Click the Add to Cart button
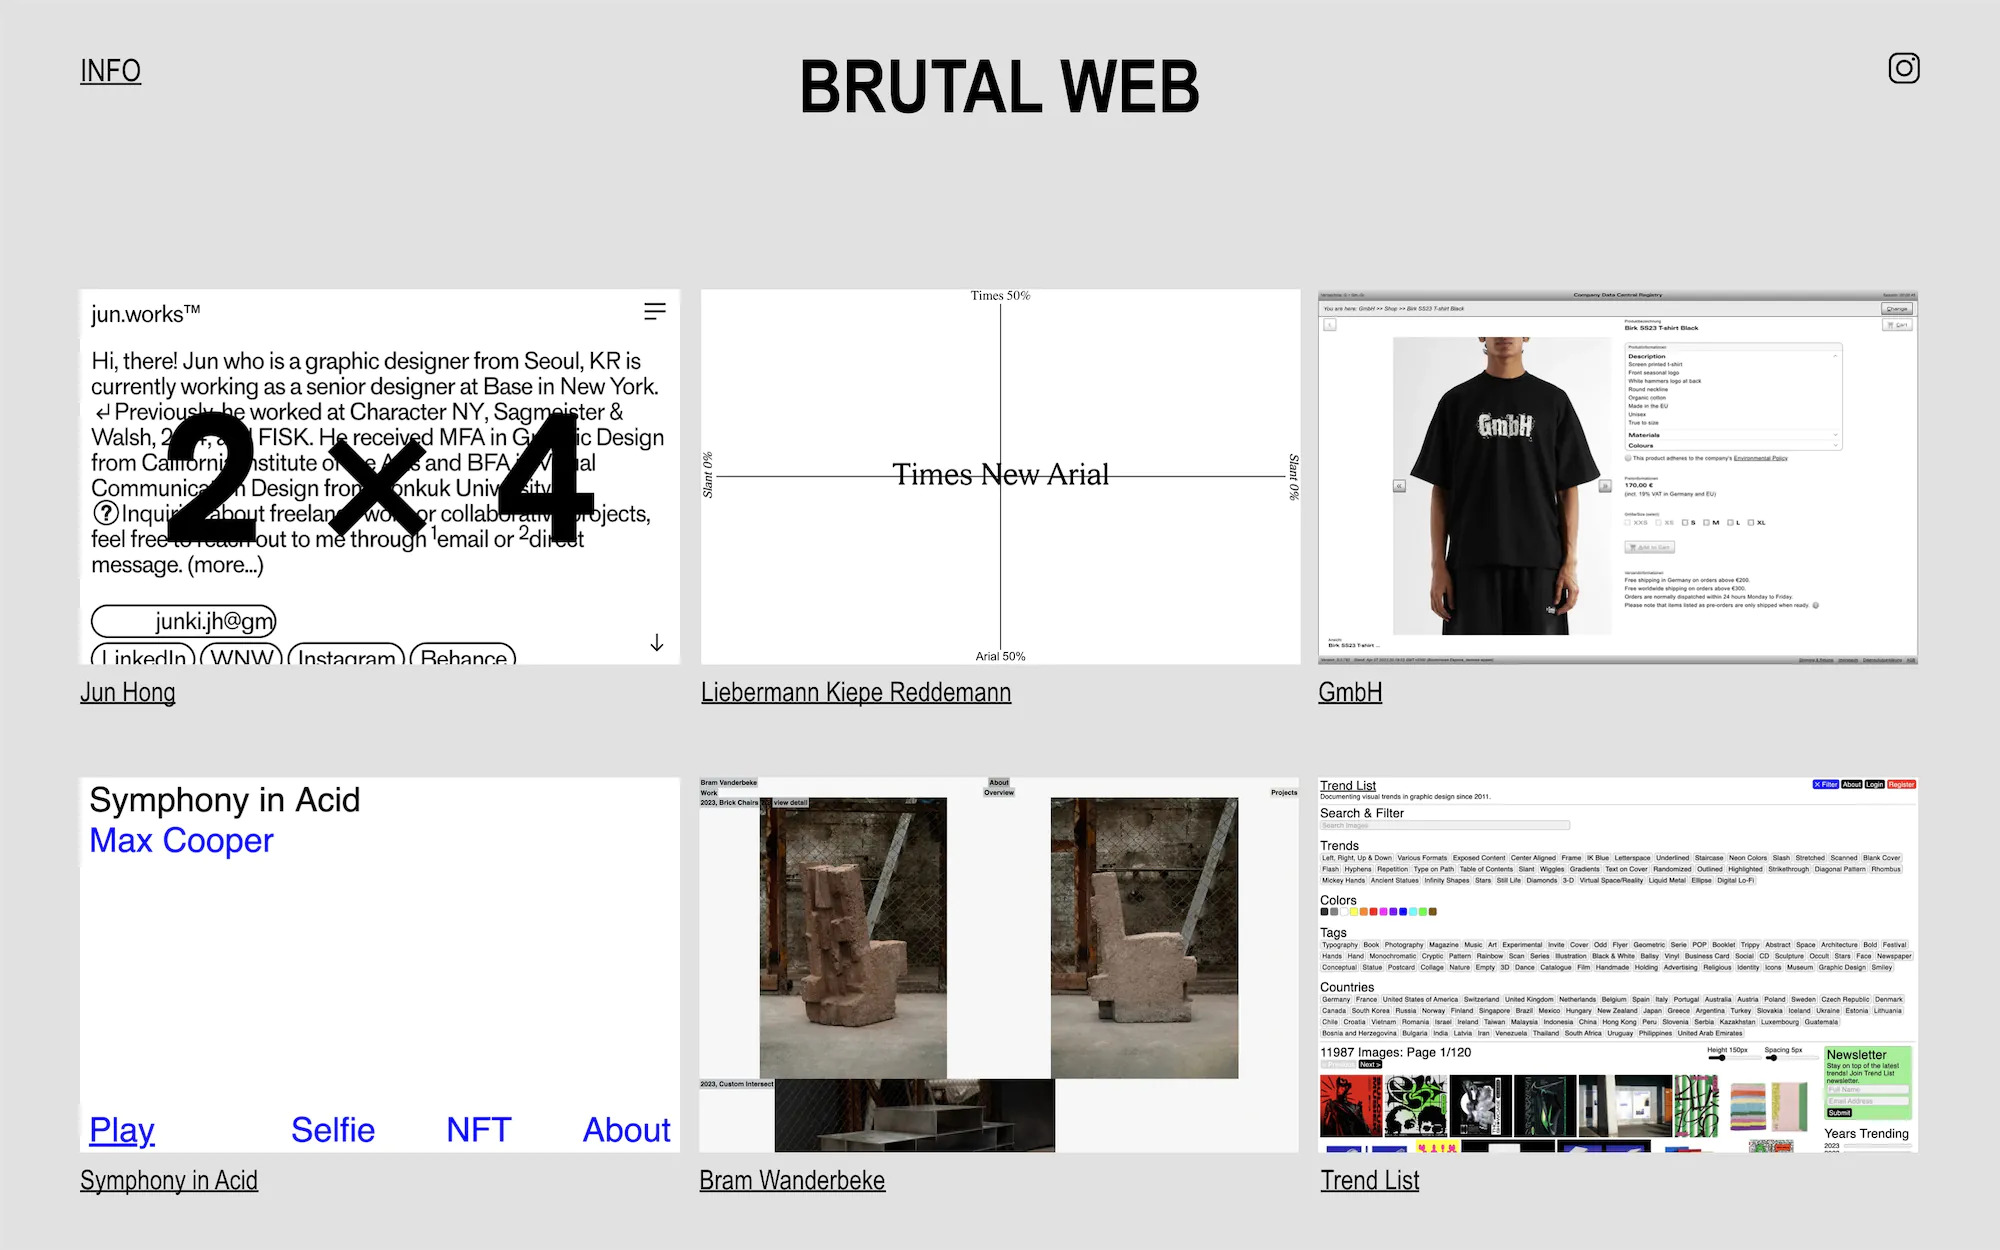The image size is (2000, 1250). [x=1650, y=546]
